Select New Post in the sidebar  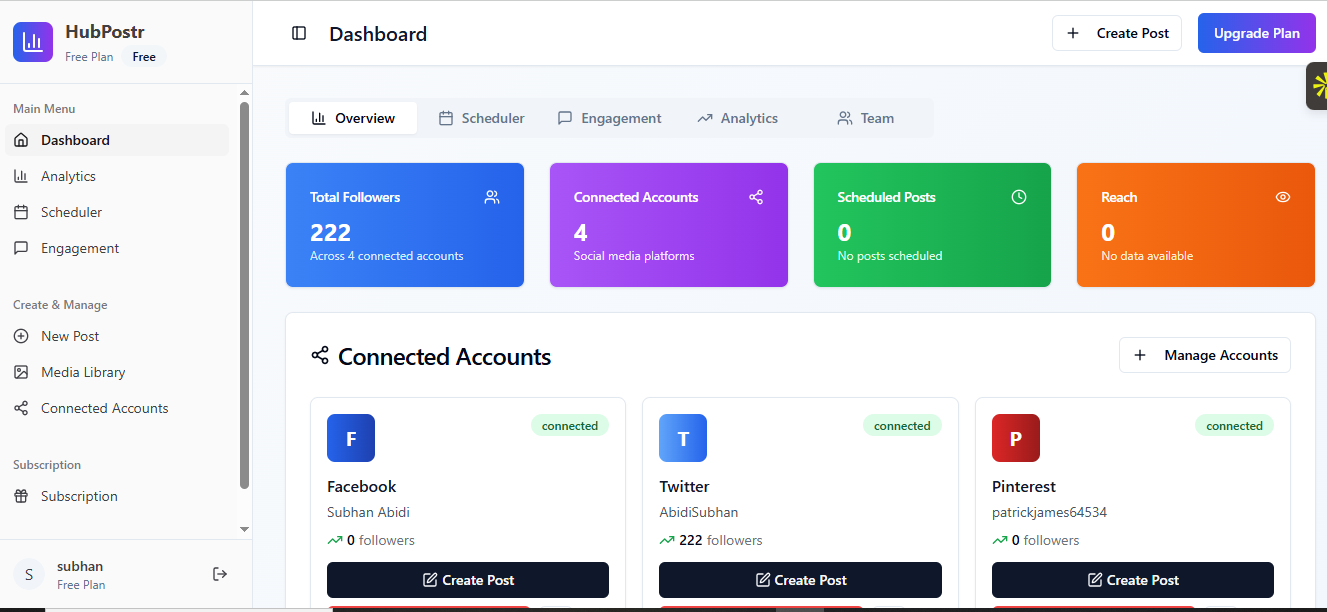(117, 336)
